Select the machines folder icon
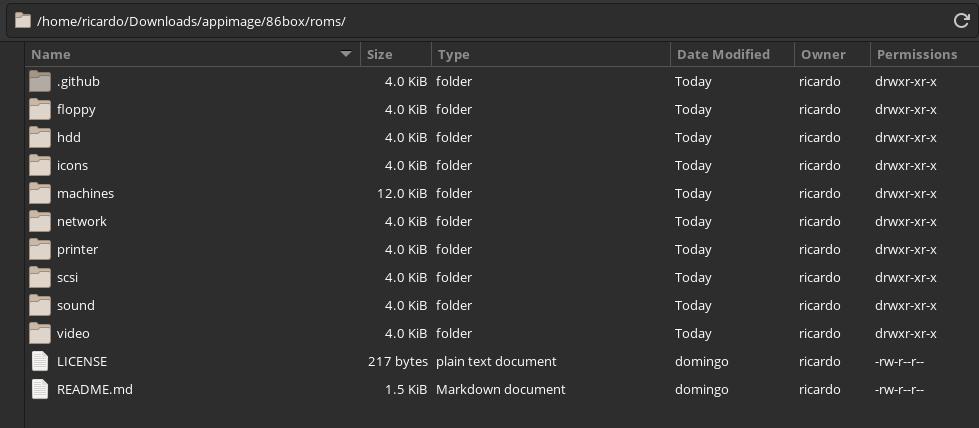 coord(40,194)
